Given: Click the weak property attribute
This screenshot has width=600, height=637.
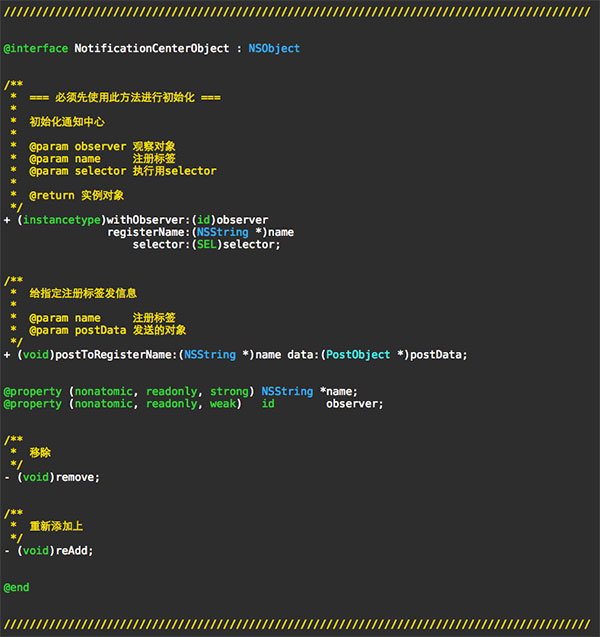Looking at the screenshot, I should pos(226,403).
